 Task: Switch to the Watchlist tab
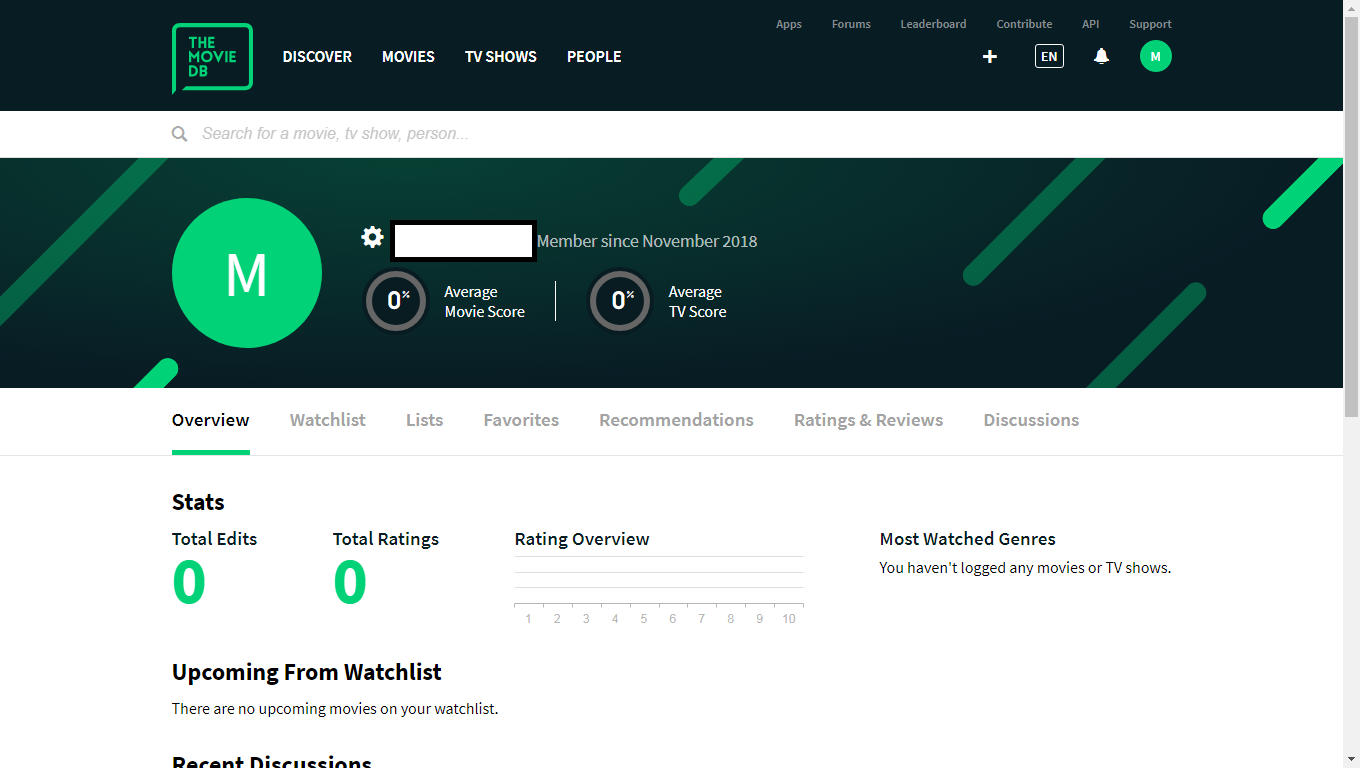tap(328, 420)
